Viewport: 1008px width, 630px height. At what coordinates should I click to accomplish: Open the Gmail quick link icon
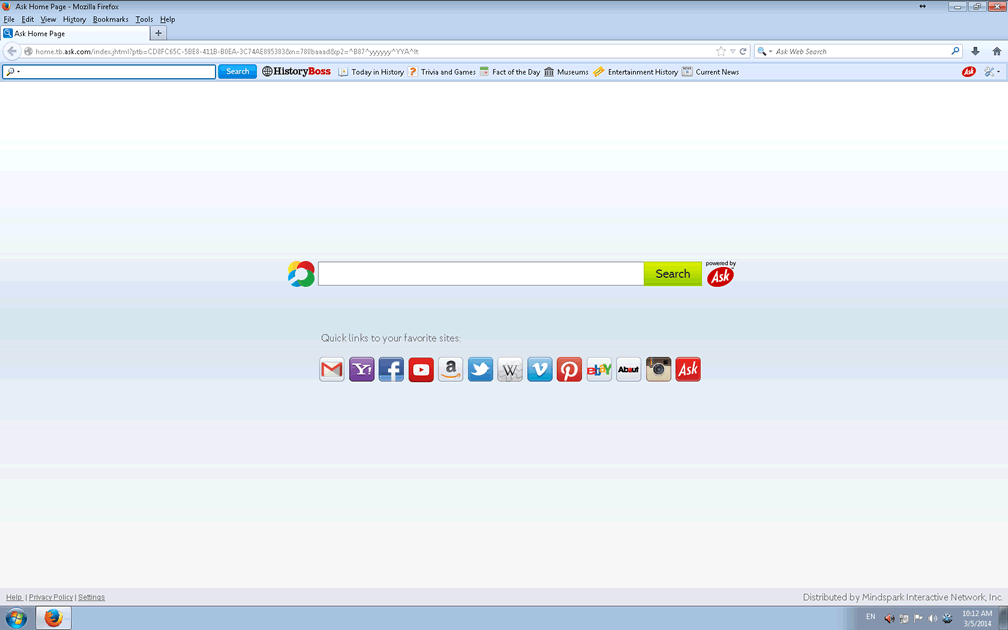click(332, 370)
